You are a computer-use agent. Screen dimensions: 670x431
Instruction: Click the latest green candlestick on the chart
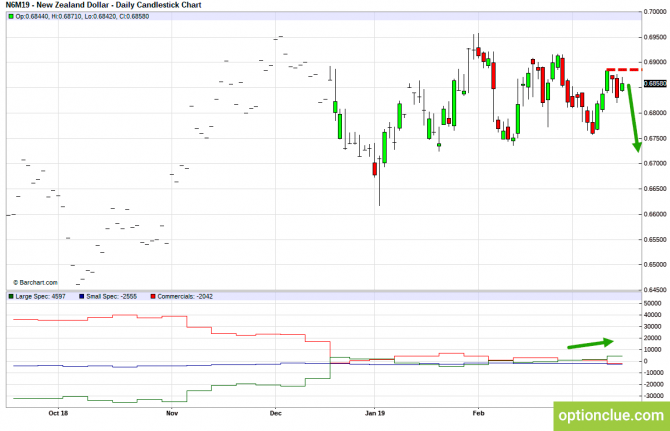pyautogui.click(x=622, y=85)
